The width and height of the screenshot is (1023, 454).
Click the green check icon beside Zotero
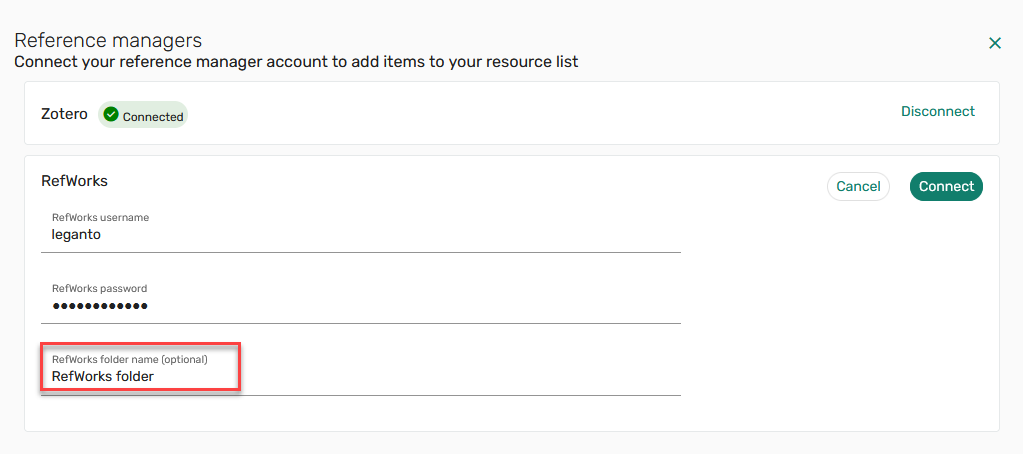coord(111,115)
